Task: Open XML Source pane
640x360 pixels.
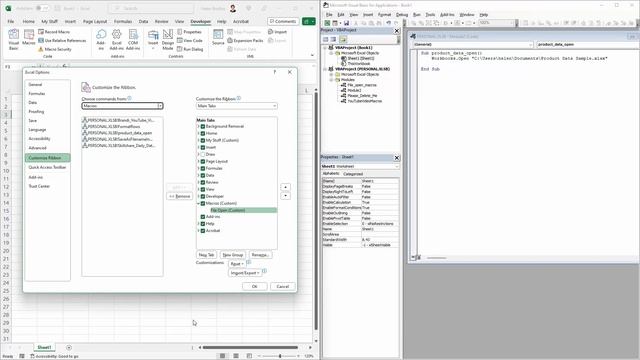Action: pyautogui.click(x=218, y=38)
